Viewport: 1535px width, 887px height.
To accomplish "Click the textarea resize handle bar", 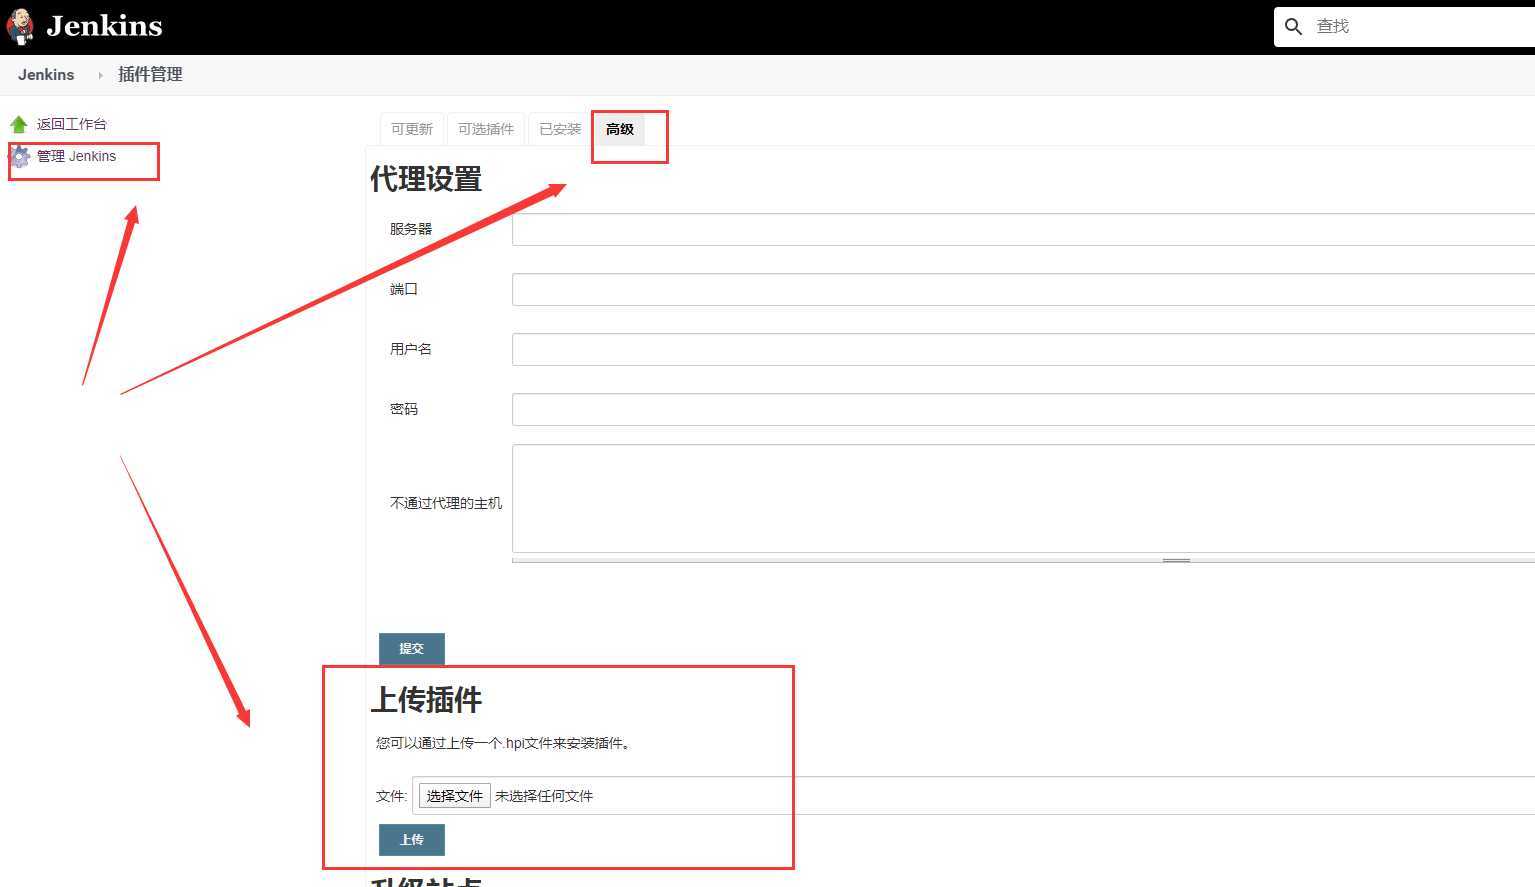I will [1023, 560].
